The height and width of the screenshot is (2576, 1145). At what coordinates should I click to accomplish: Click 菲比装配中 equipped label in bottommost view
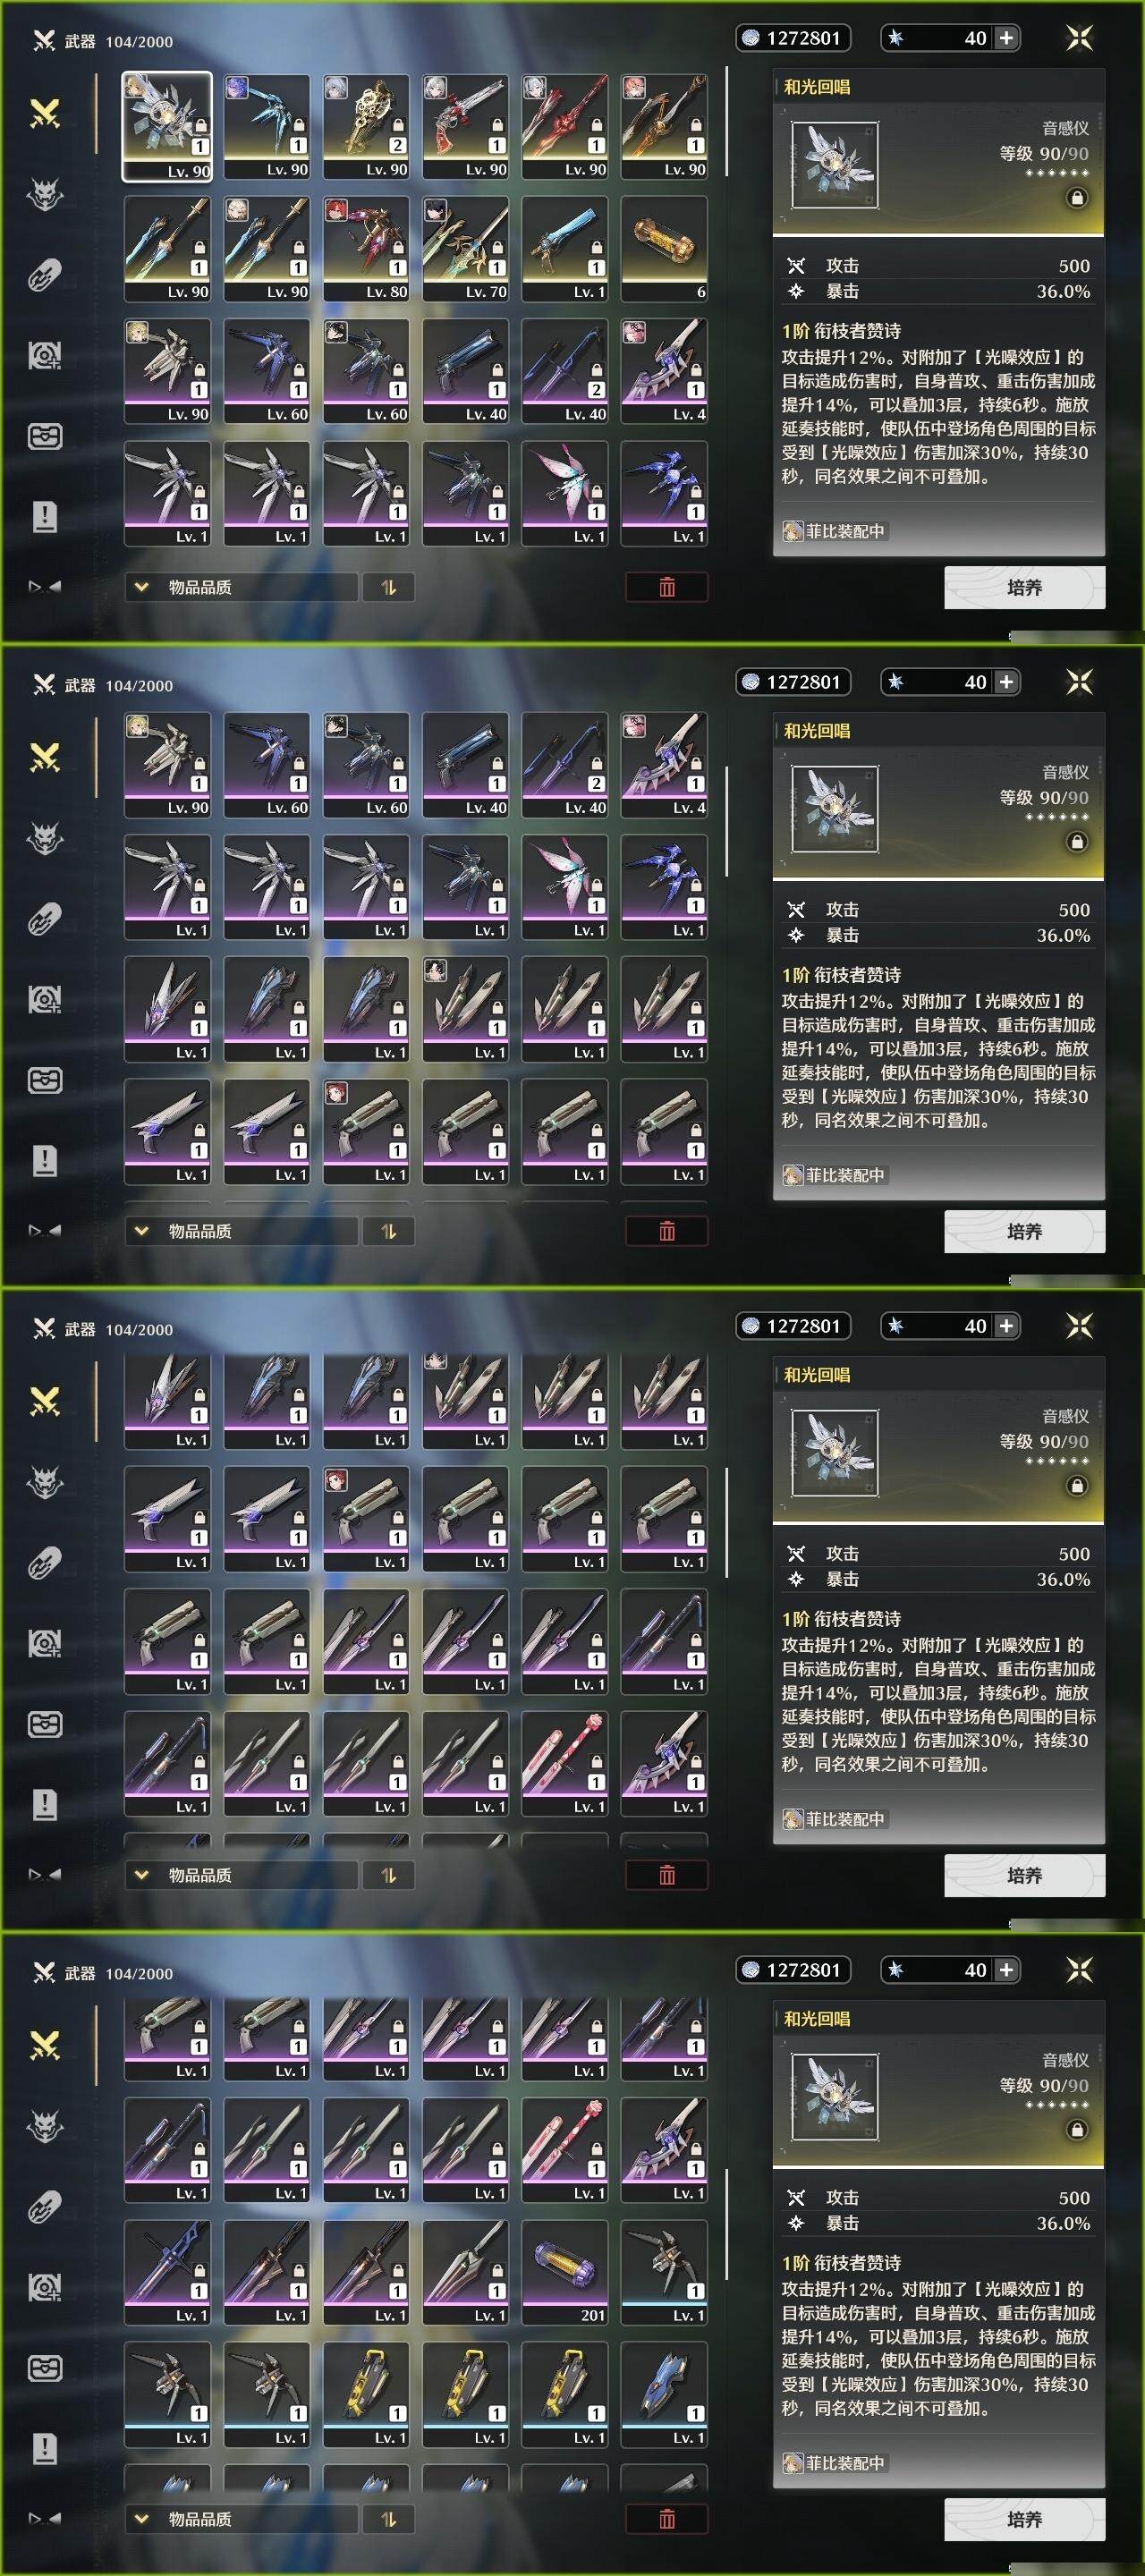pyautogui.click(x=835, y=531)
